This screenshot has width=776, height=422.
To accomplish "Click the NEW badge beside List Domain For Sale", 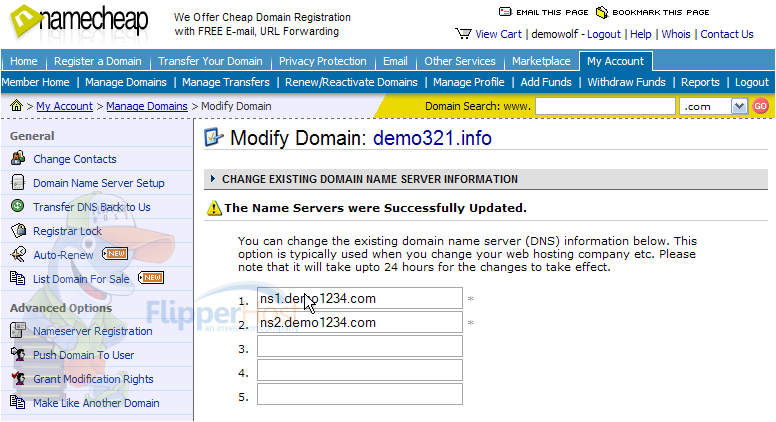I will [151, 278].
